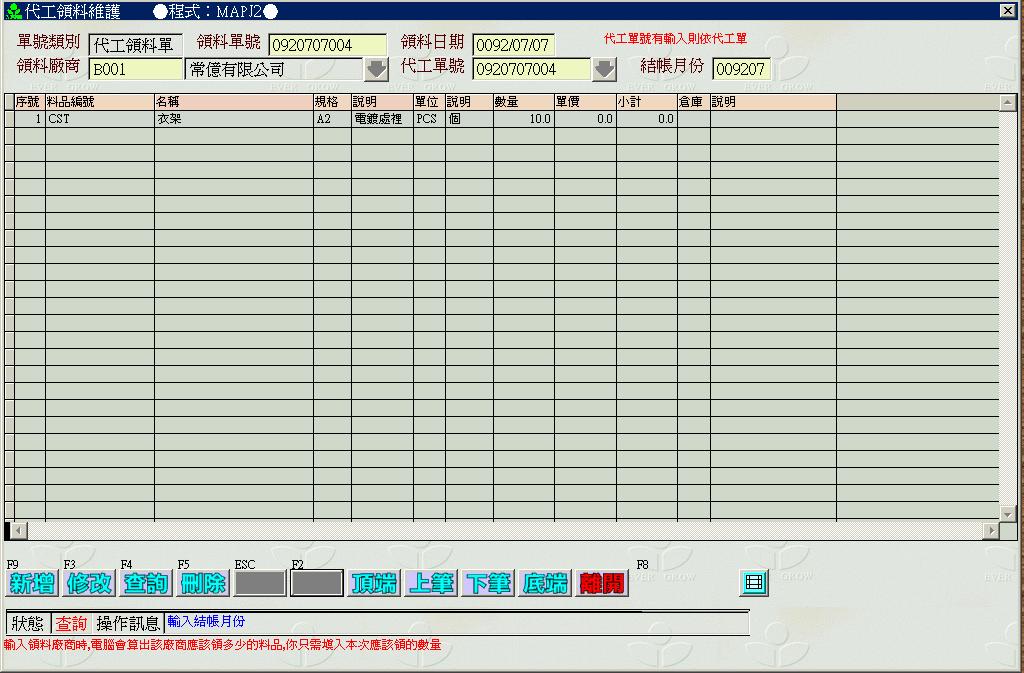This screenshot has height=673, width=1024.
Task: Click the 新增 (Add) button
Action: pyautogui.click(x=32, y=584)
